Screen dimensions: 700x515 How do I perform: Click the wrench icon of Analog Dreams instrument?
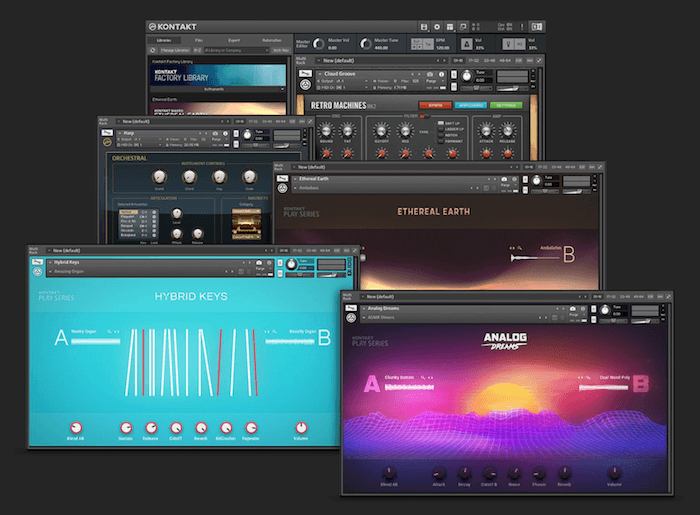pos(351,308)
